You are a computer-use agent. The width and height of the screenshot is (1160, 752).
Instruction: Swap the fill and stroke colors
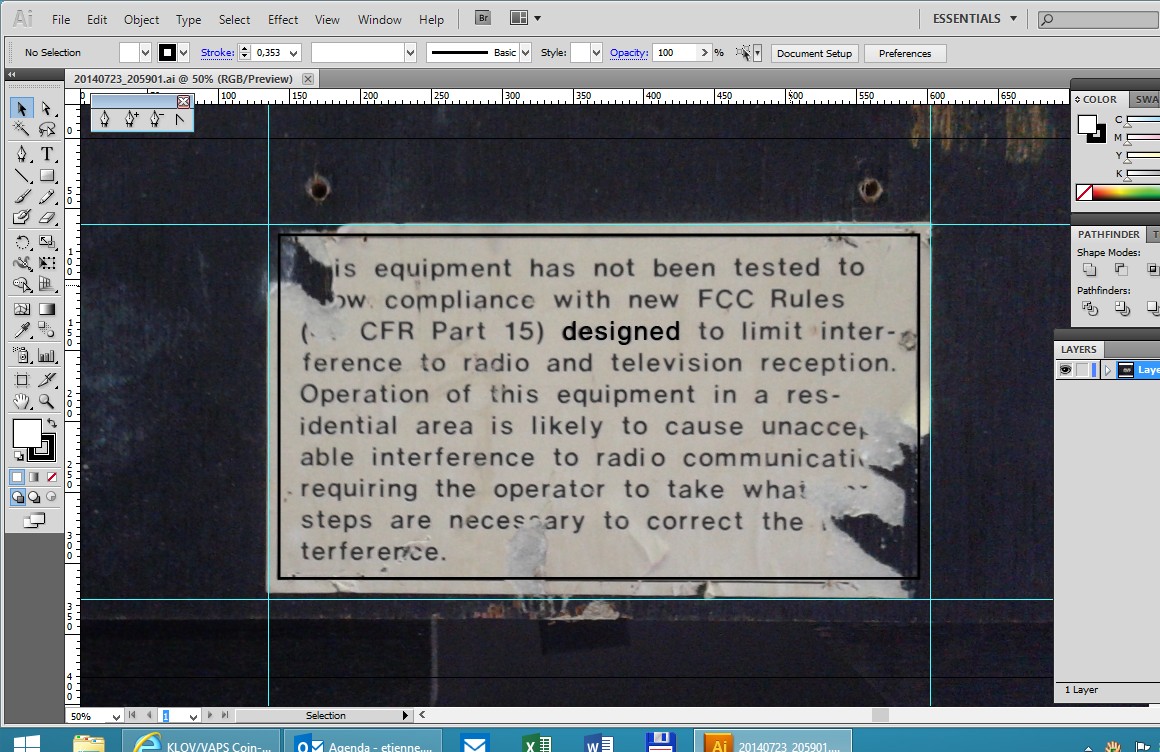52,423
